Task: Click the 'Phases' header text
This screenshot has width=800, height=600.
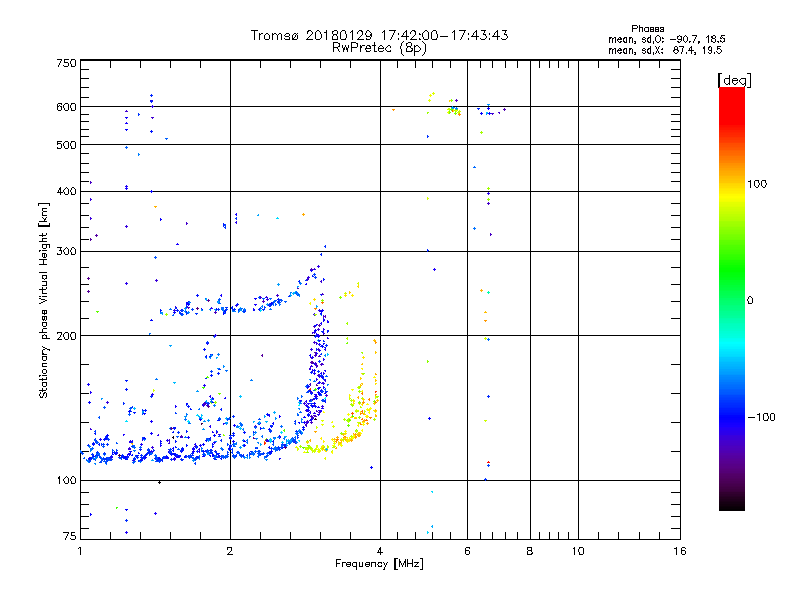Action: [x=647, y=29]
